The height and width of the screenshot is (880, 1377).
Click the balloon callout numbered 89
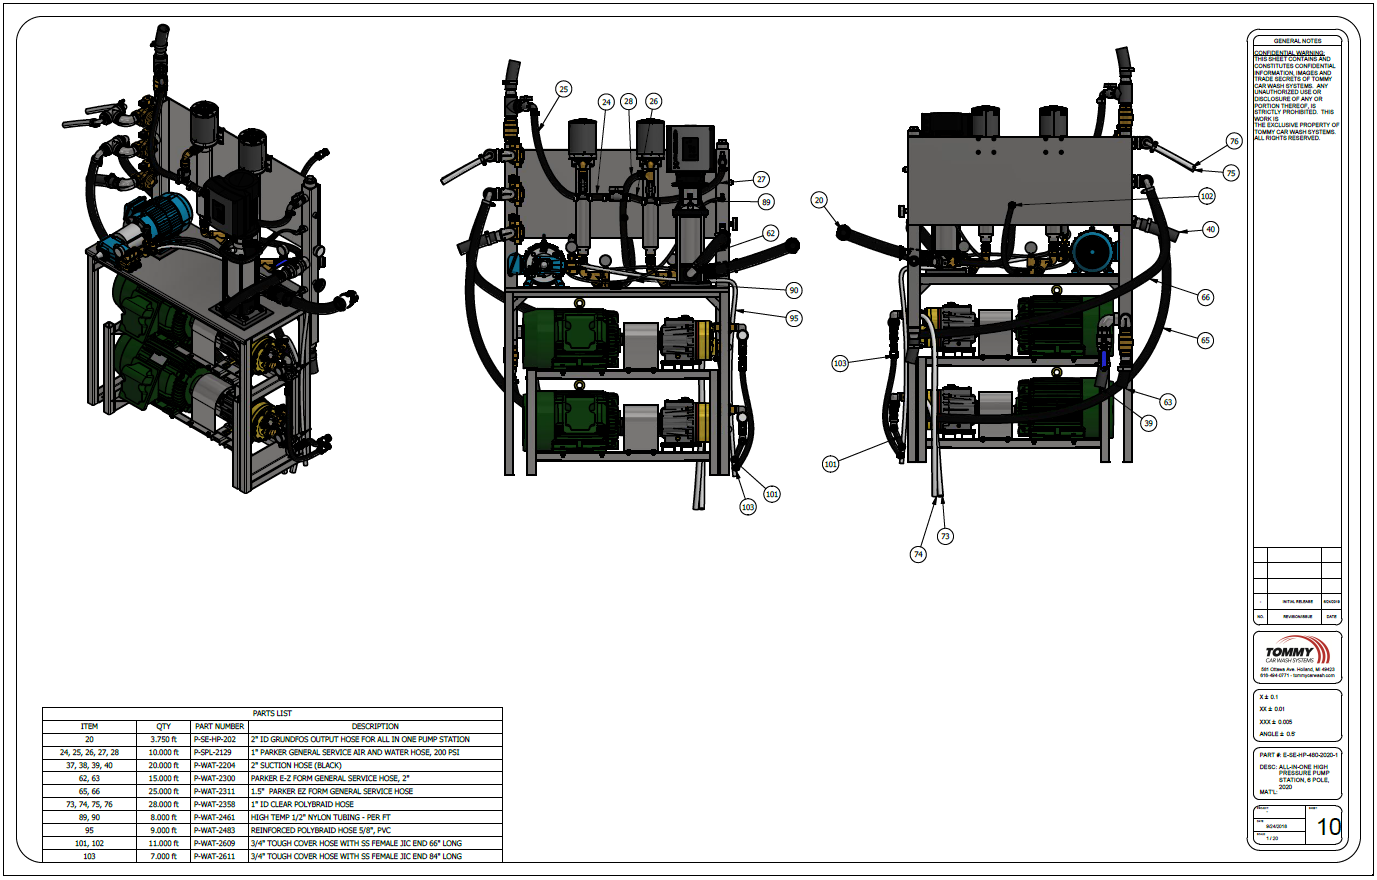click(x=766, y=201)
